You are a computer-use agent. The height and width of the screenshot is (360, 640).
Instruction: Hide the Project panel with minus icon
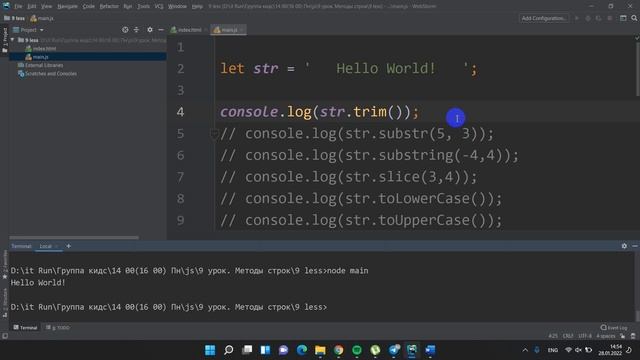tap(161, 30)
